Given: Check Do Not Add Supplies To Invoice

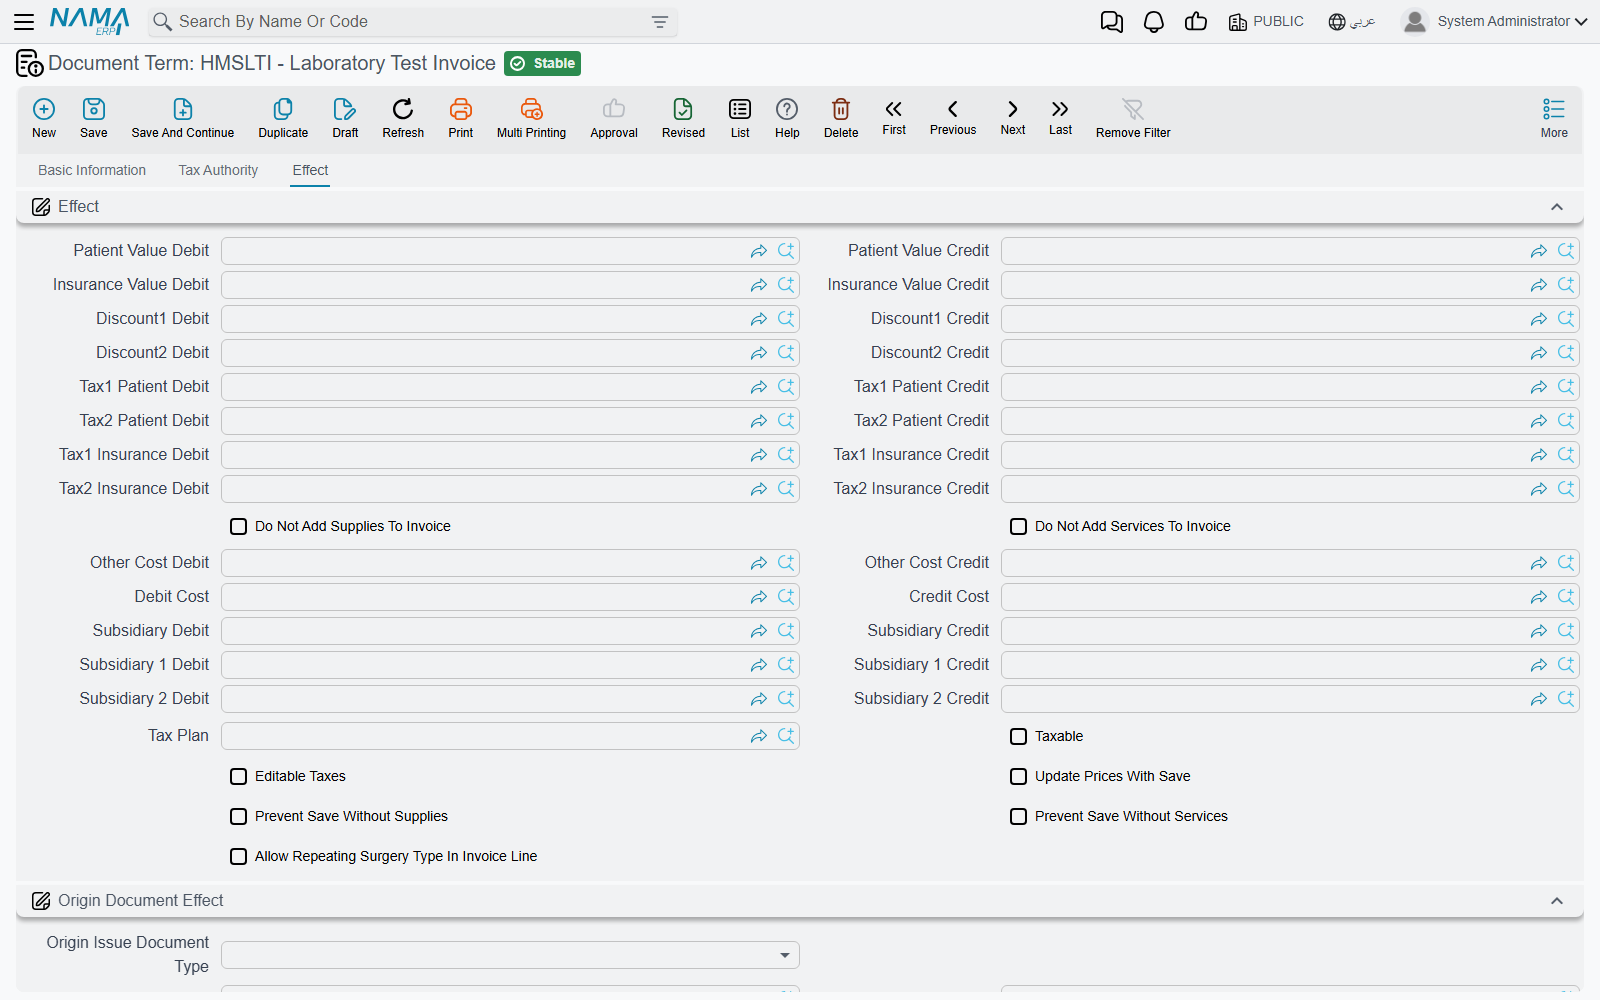Looking at the screenshot, I should [239, 526].
